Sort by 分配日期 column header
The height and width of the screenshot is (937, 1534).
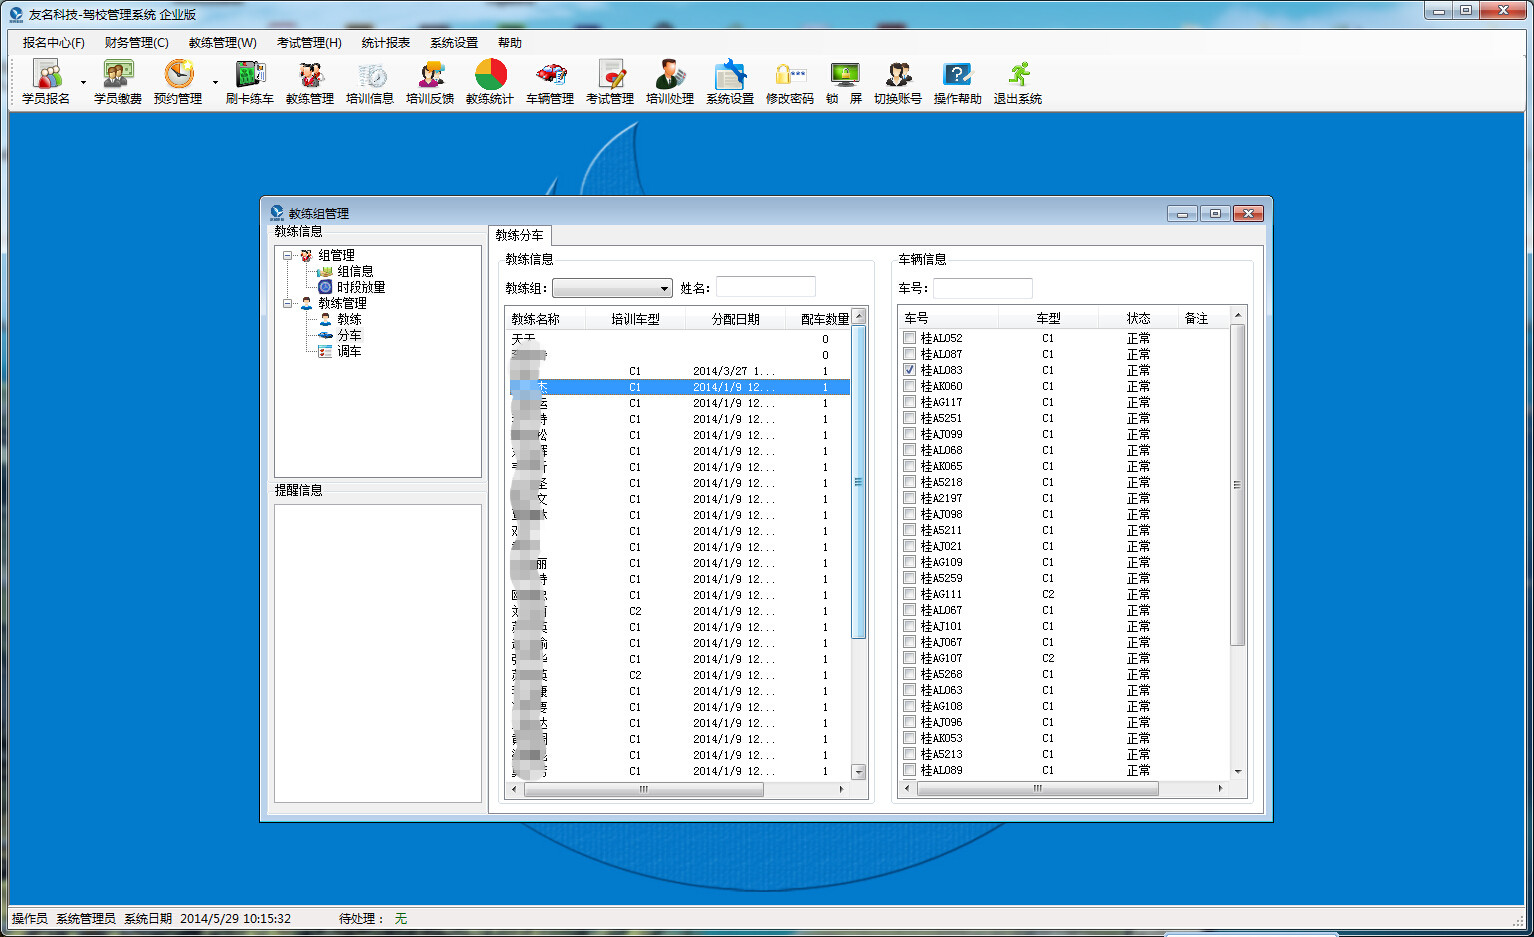click(x=736, y=319)
